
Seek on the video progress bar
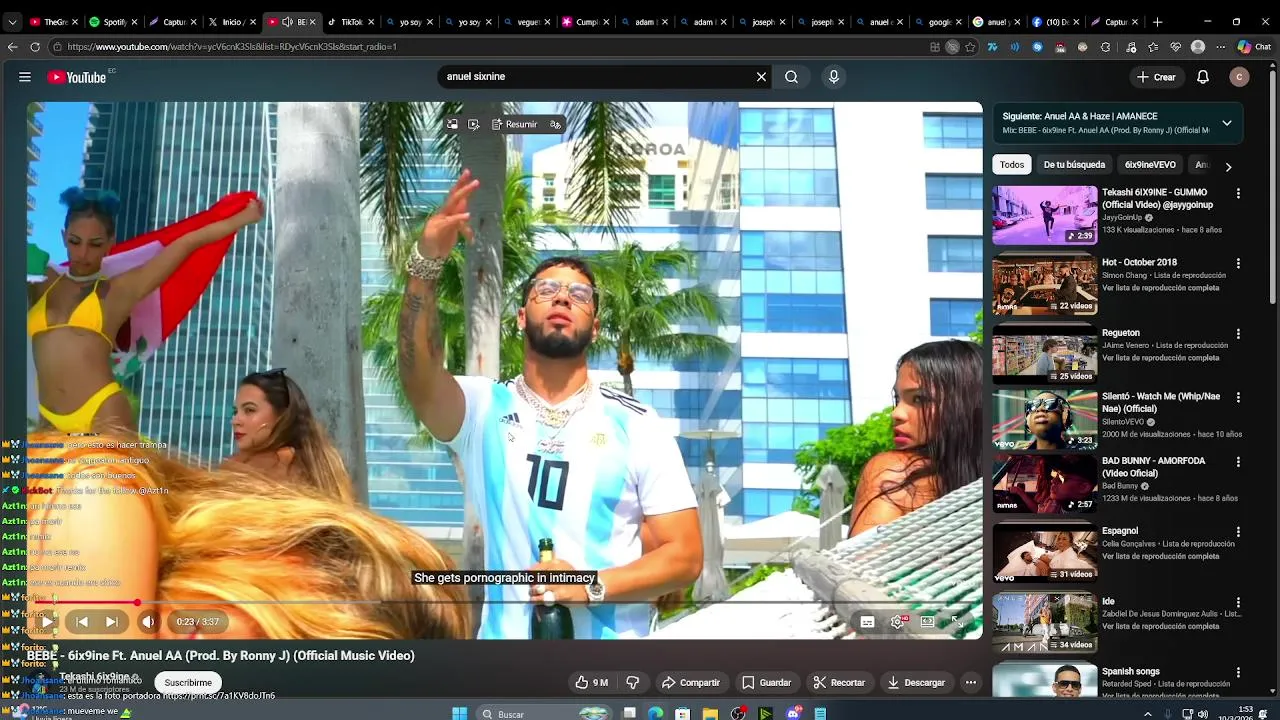pos(505,603)
